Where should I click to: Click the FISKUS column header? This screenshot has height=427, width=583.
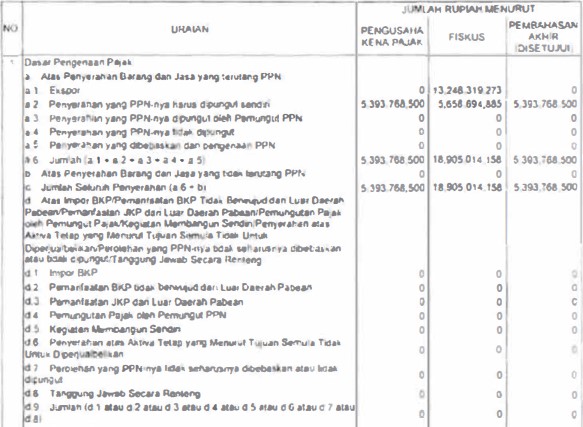[467, 37]
